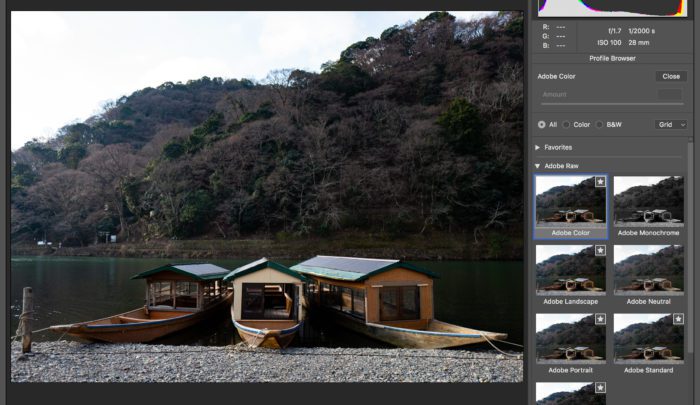Toggle favorite star on Adobe Standard profile

(x=678, y=319)
